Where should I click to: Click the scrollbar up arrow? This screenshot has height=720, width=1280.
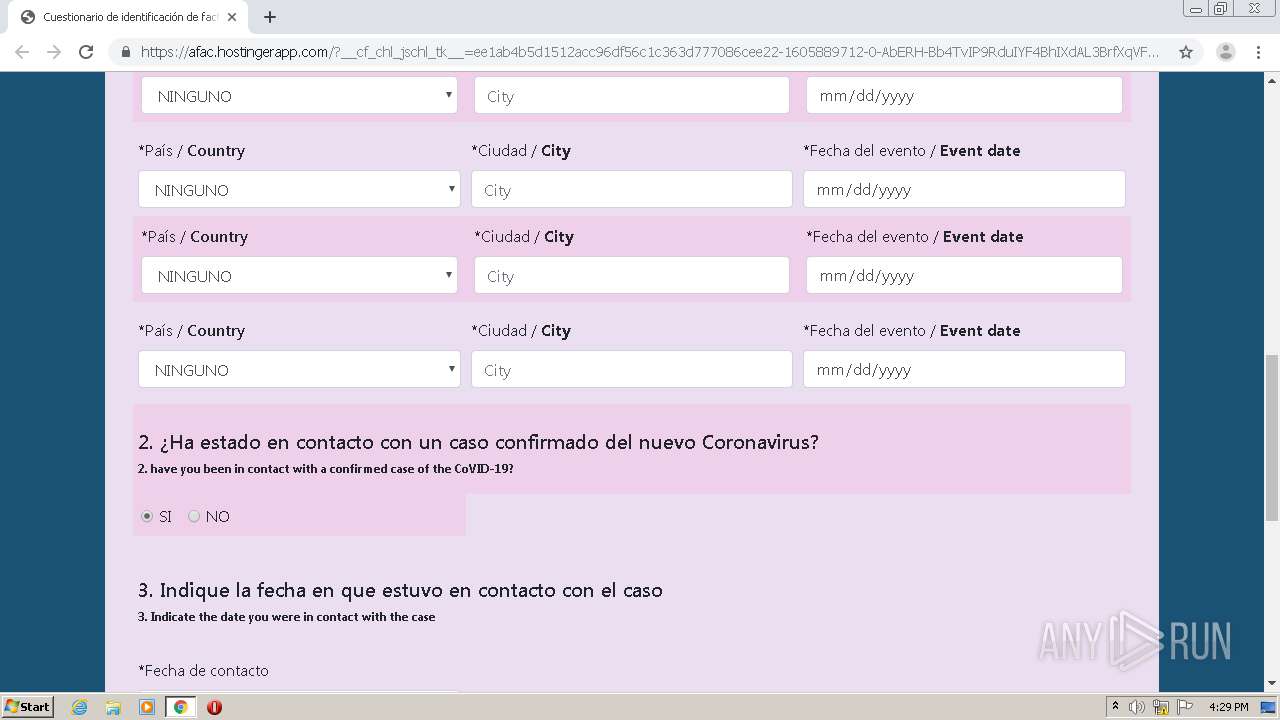click(x=1271, y=80)
